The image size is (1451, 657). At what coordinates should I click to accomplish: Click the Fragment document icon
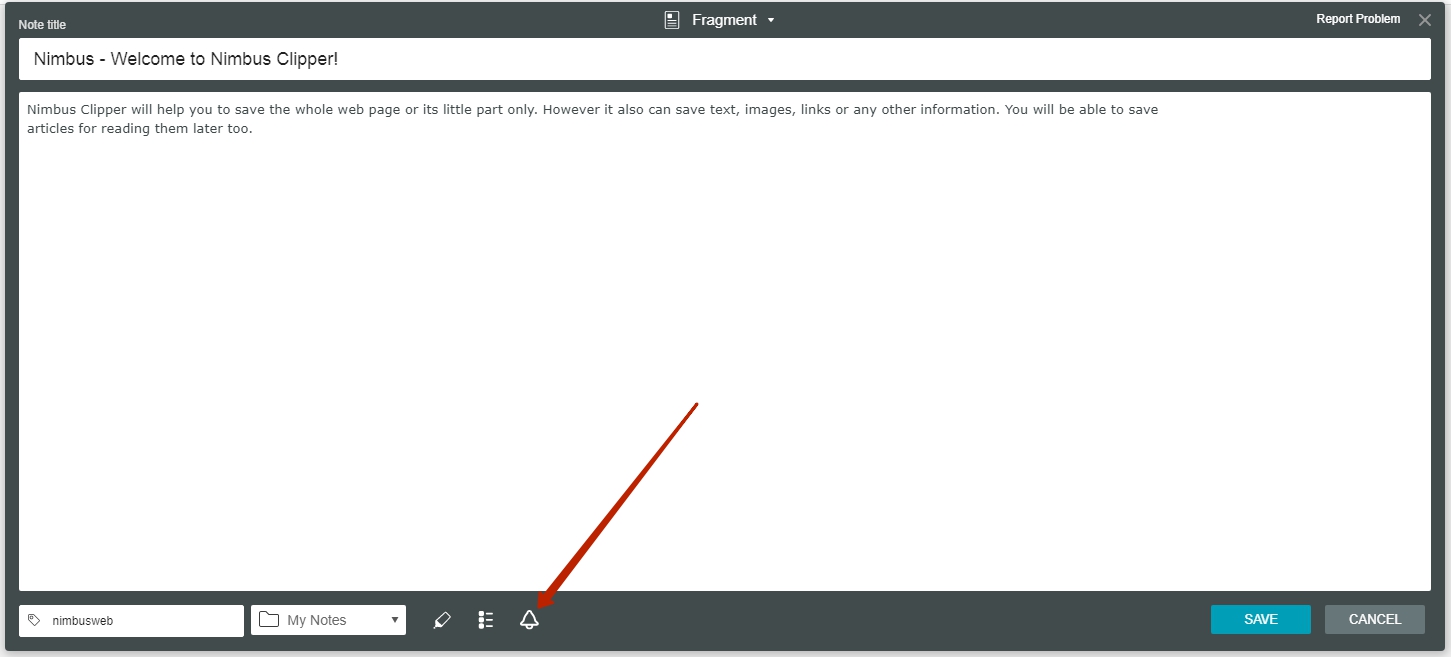click(672, 20)
